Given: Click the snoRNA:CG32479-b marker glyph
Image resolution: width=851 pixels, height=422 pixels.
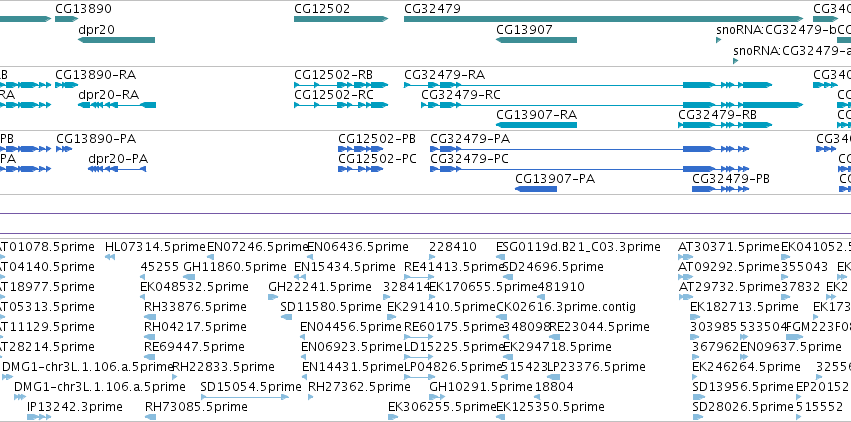Looking at the screenshot, I should [x=719, y=40].
